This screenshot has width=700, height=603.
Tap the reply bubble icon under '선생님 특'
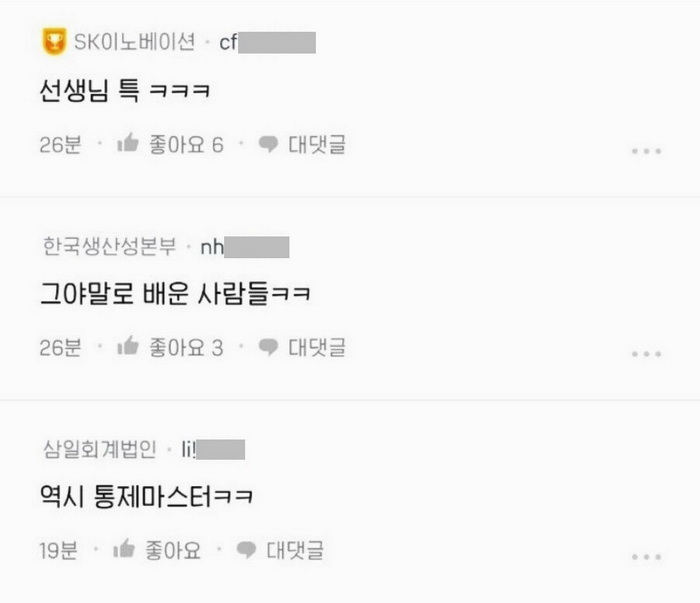click(x=268, y=144)
